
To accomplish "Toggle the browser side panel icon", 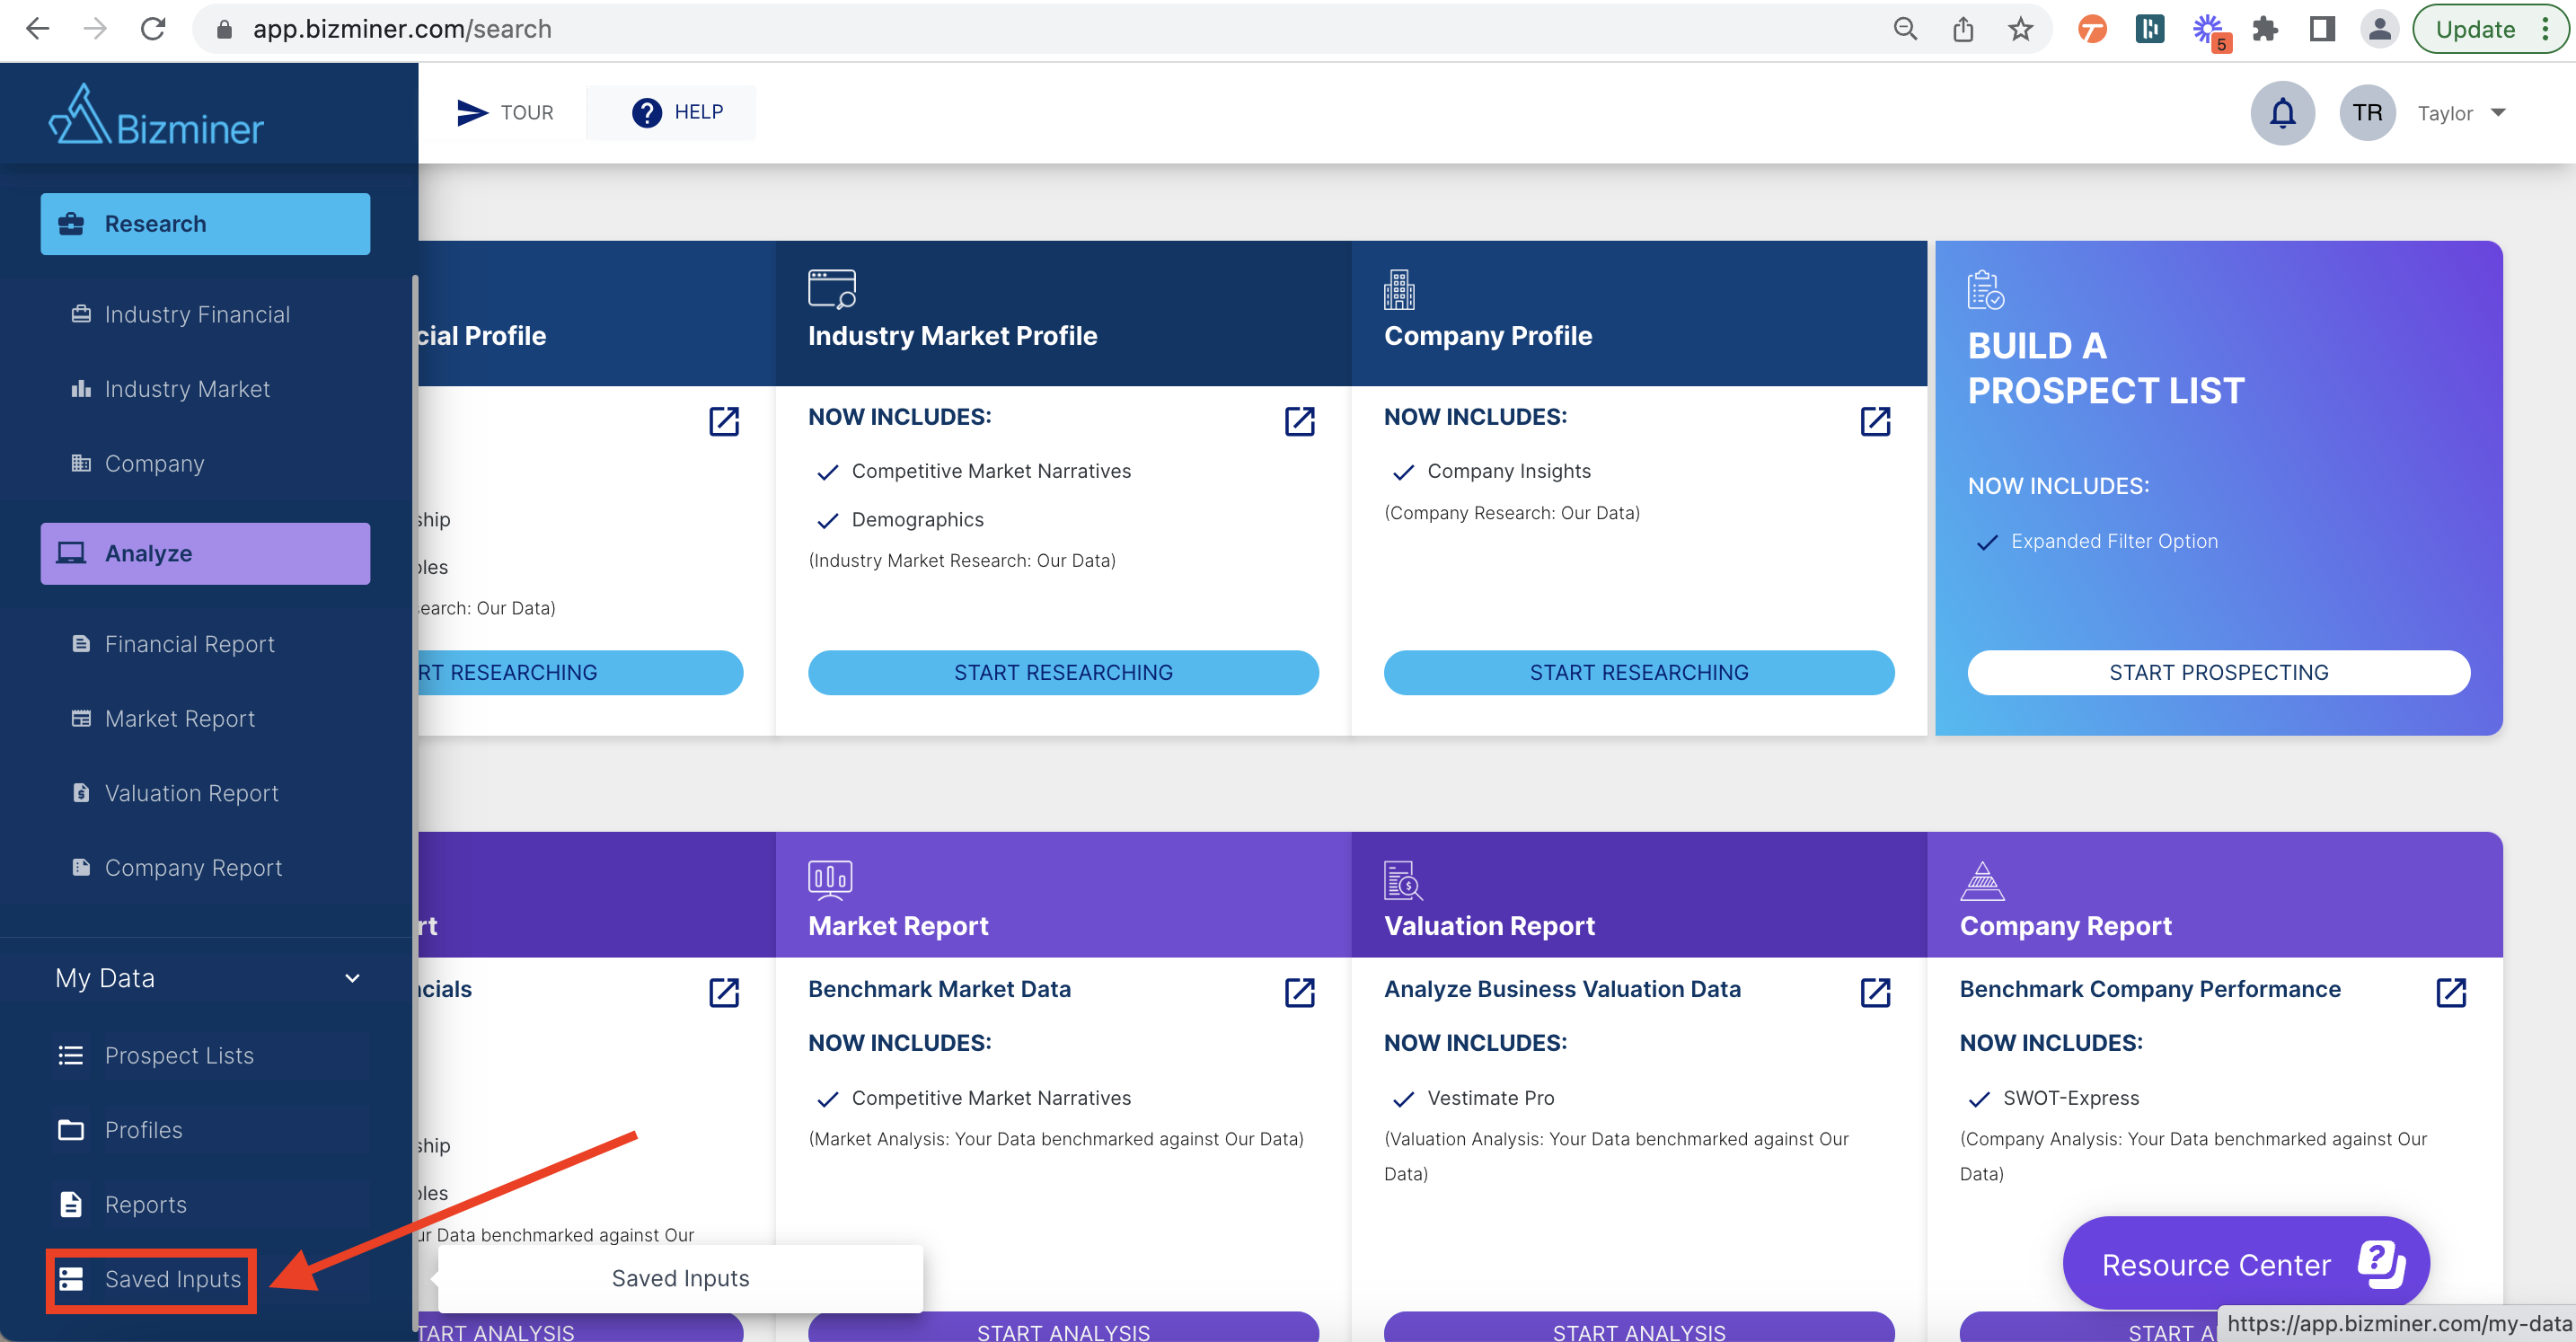I will pyautogui.click(x=2322, y=29).
